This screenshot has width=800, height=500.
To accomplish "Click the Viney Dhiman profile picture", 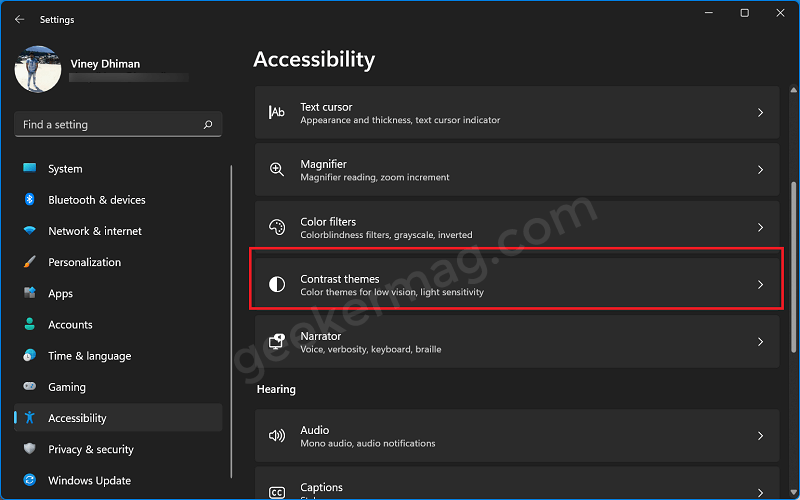I will (x=38, y=69).
